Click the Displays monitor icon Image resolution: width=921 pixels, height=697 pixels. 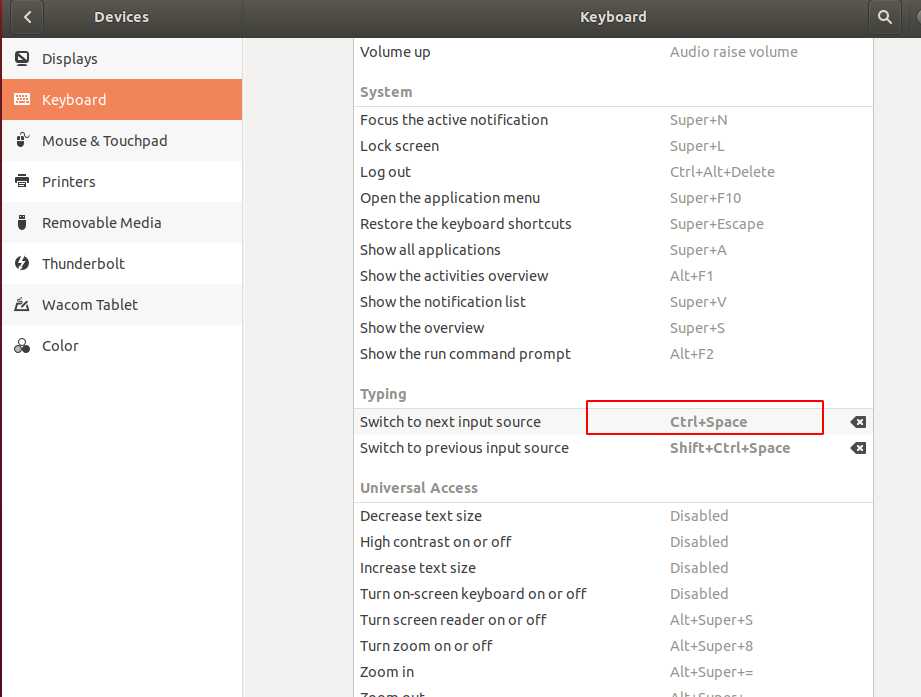[22, 59]
